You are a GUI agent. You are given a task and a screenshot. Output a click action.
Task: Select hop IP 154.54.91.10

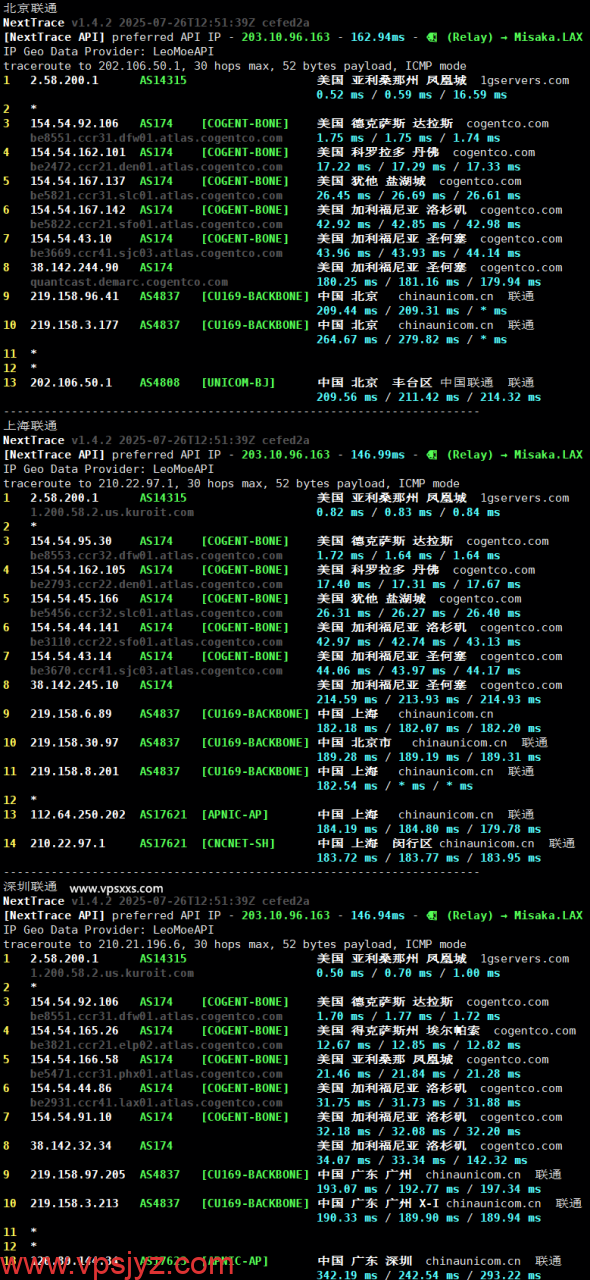point(71,1117)
